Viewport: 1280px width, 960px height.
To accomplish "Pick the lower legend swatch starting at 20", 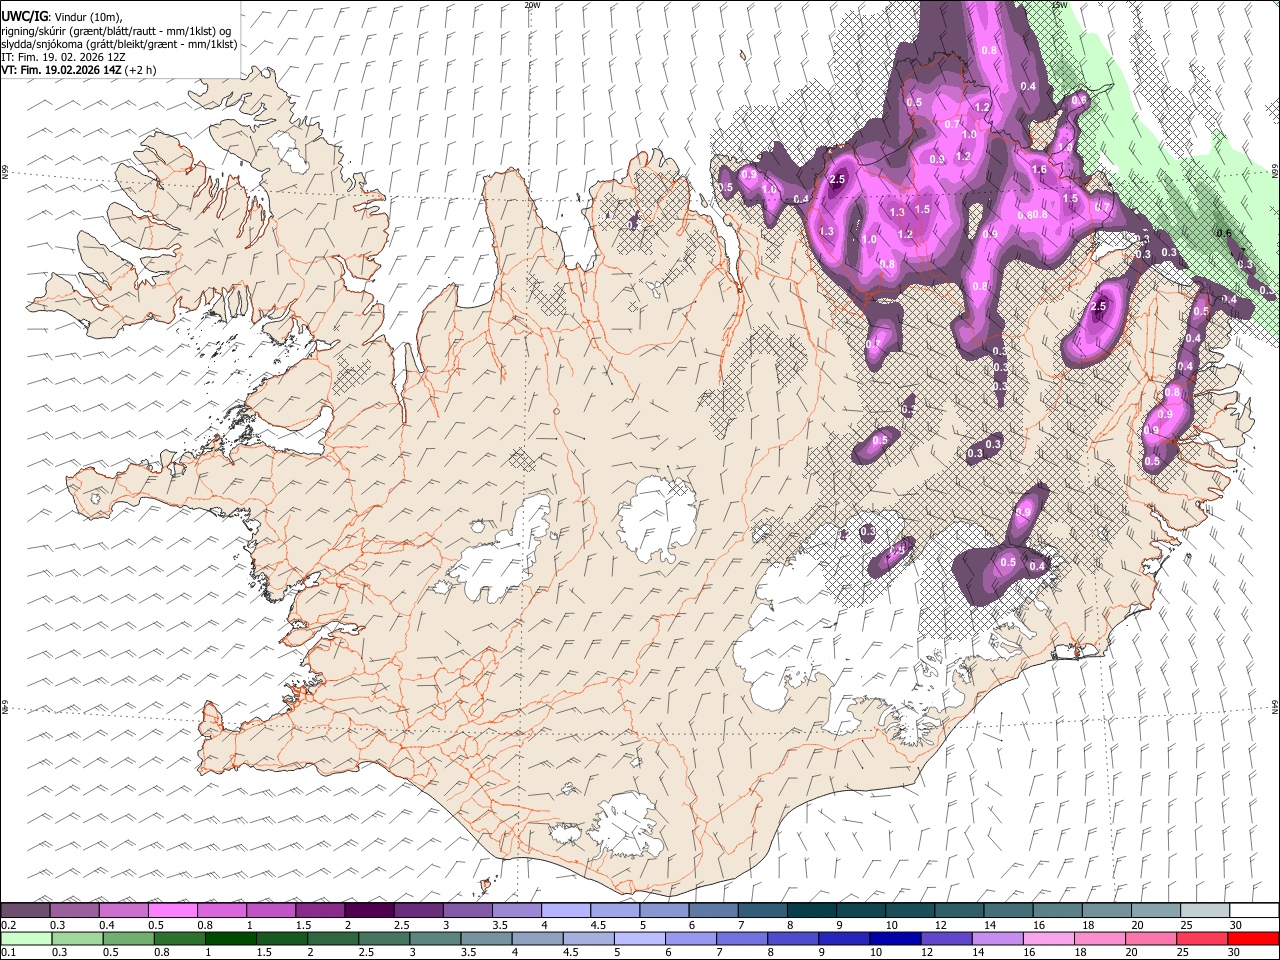I will click(x=1150, y=938).
